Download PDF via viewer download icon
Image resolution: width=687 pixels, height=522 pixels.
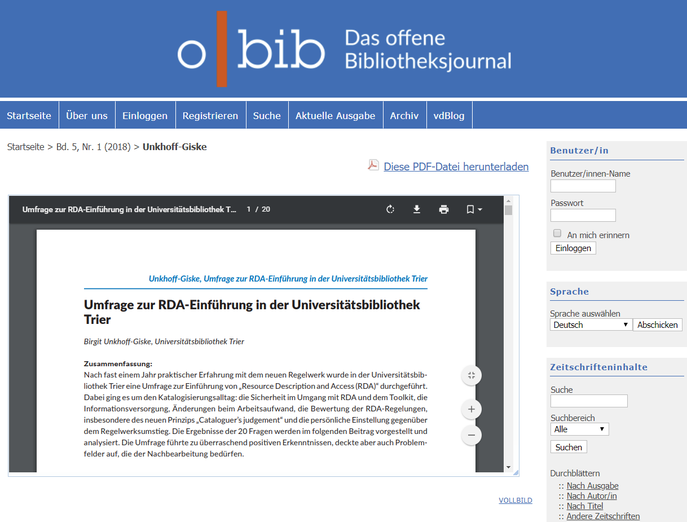[x=417, y=210]
